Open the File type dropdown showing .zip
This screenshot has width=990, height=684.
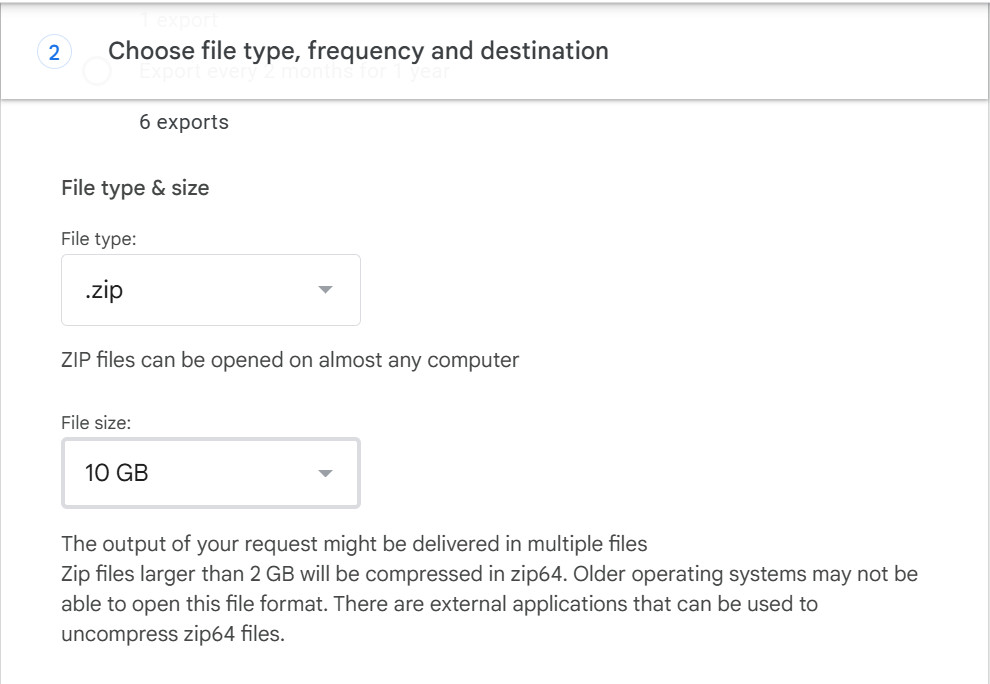210,290
